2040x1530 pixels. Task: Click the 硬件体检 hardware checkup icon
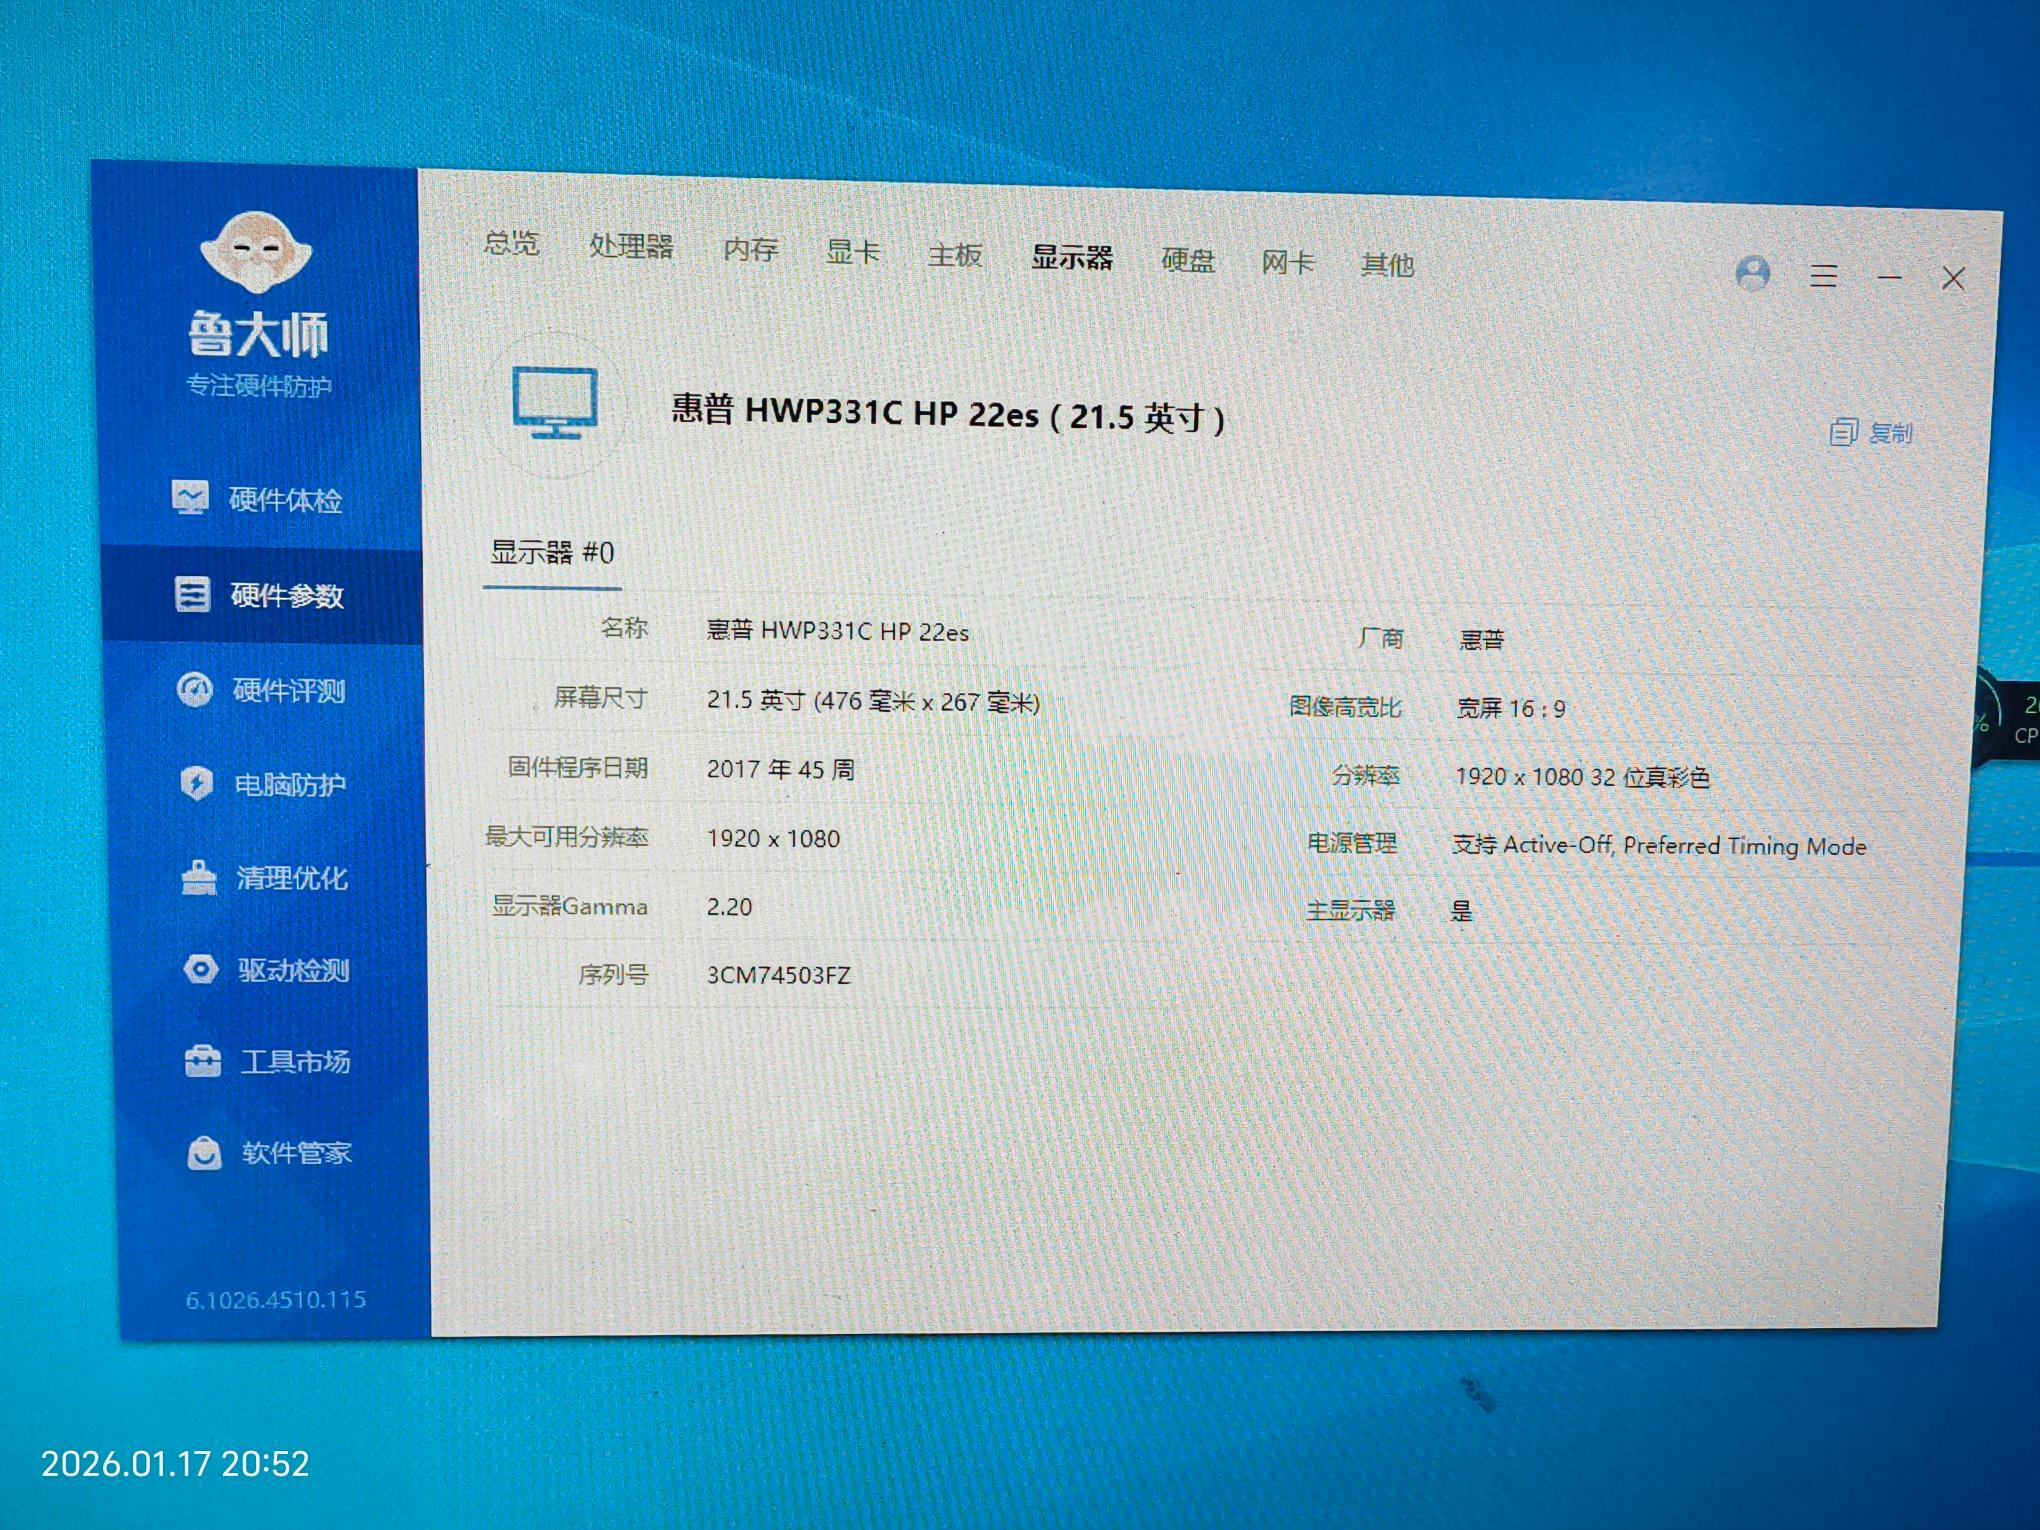pos(190,497)
